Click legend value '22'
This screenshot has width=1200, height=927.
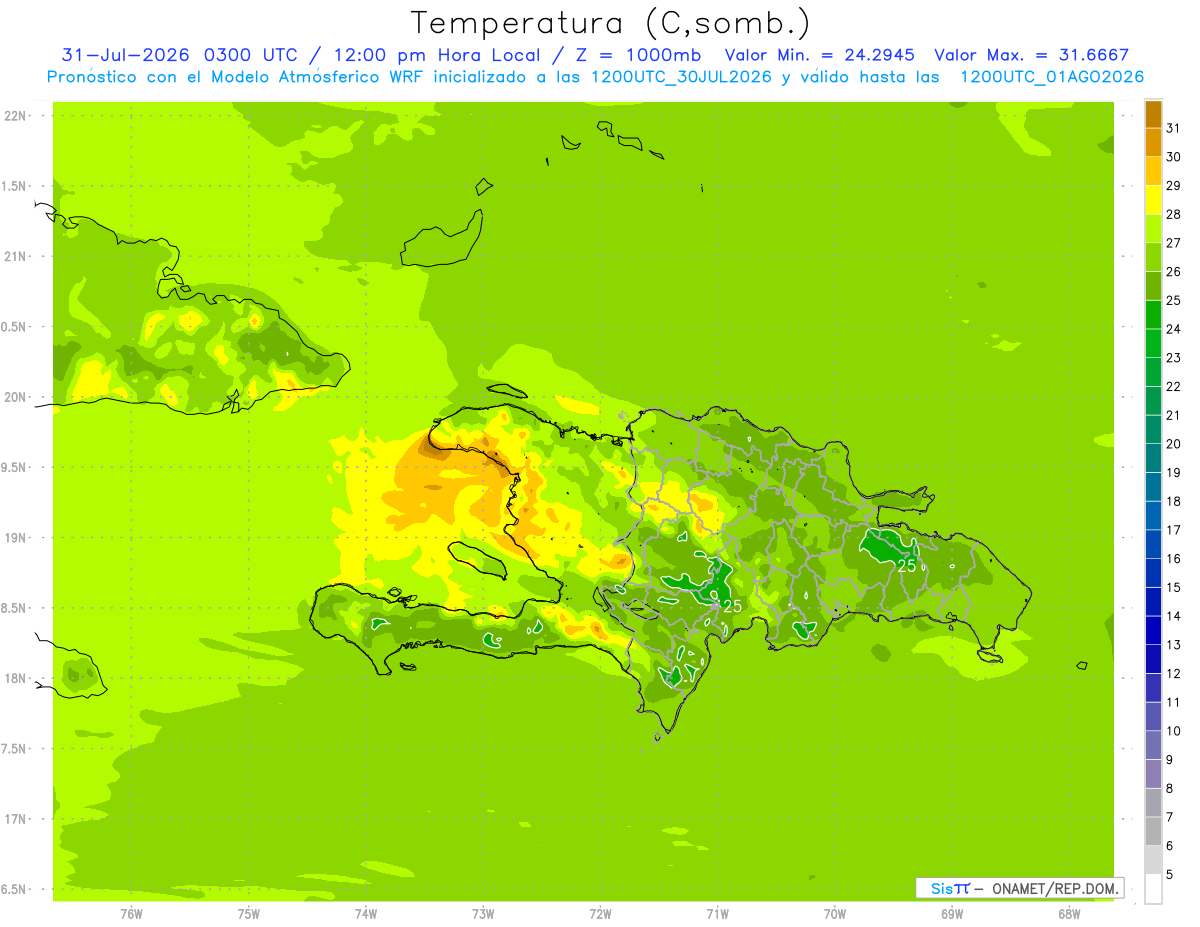point(1174,386)
